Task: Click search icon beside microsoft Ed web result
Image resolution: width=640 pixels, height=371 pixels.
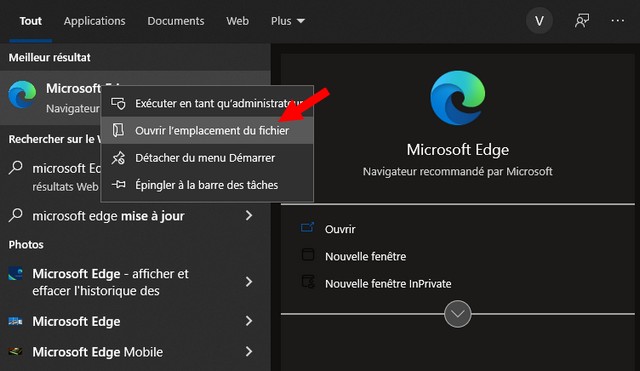Action: tap(16, 167)
